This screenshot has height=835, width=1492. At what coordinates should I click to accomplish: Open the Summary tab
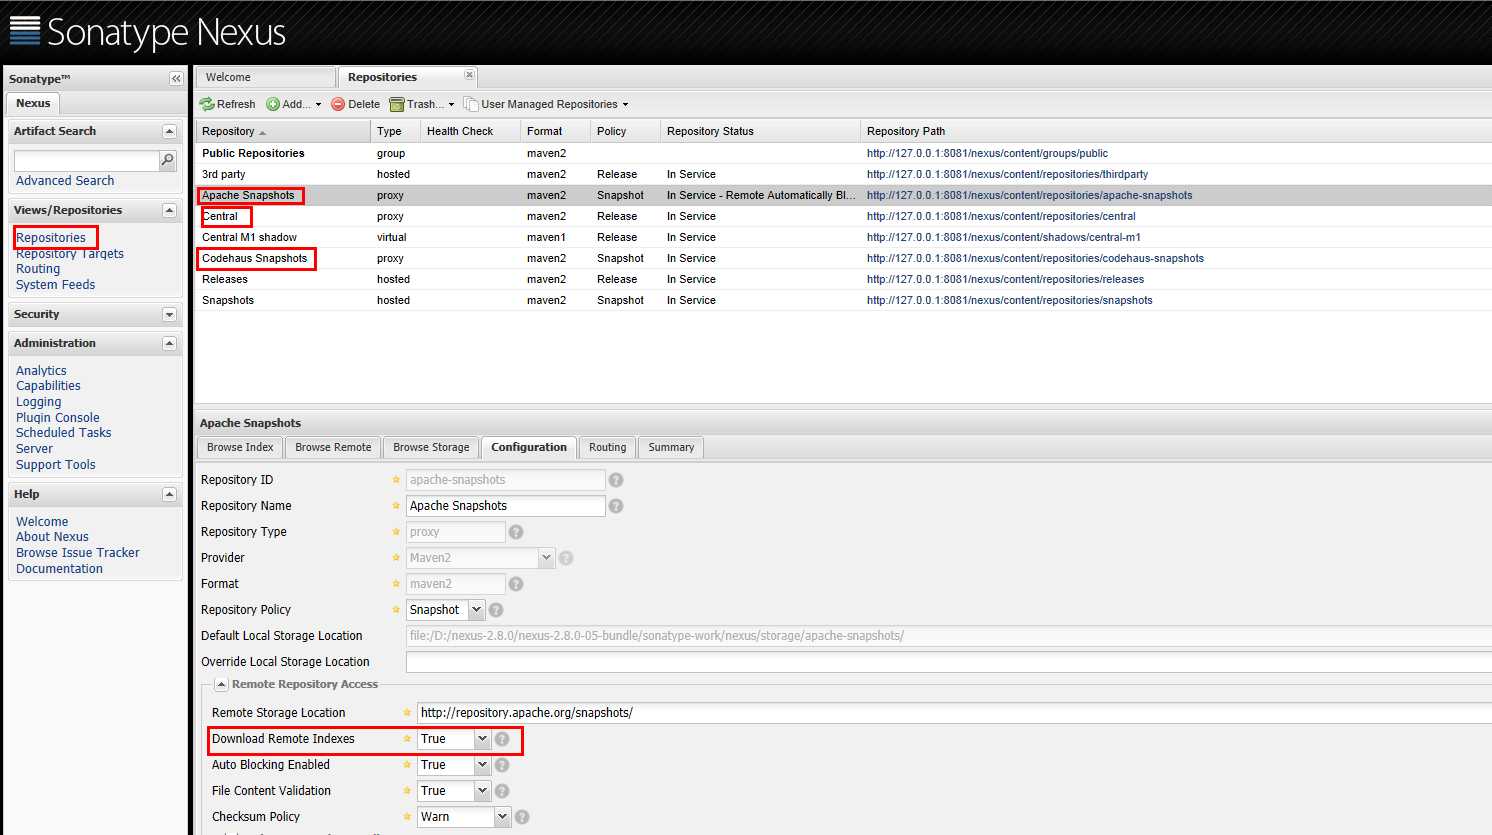click(671, 447)
